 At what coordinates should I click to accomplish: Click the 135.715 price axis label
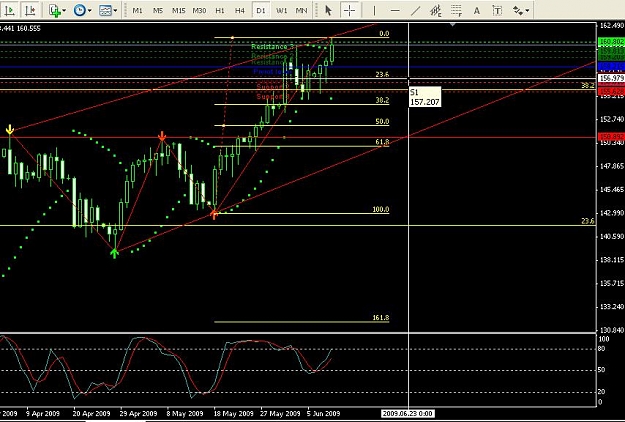tap(612, 283)
